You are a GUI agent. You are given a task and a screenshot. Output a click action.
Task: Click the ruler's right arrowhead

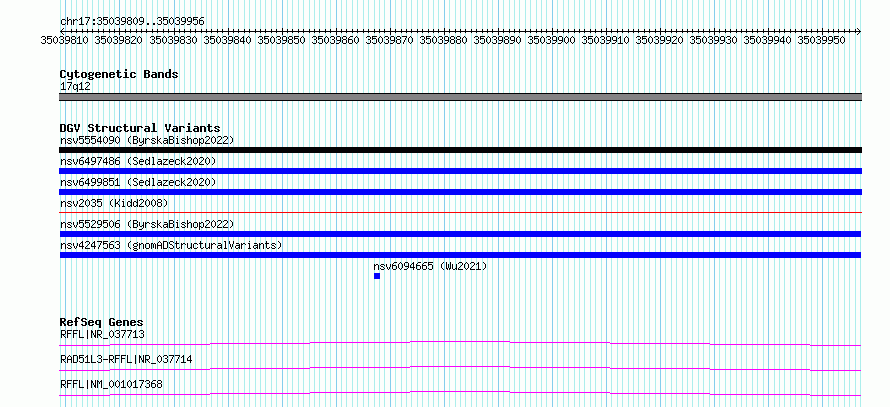click(859, 31)
